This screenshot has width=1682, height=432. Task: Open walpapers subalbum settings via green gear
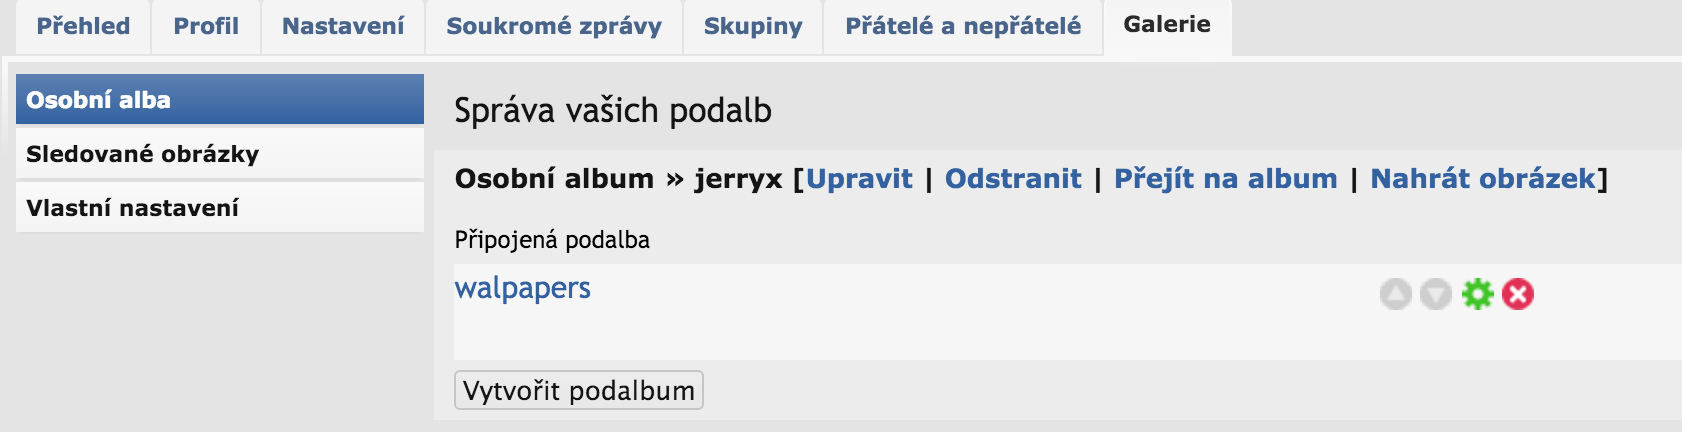tap(1477, 294)
